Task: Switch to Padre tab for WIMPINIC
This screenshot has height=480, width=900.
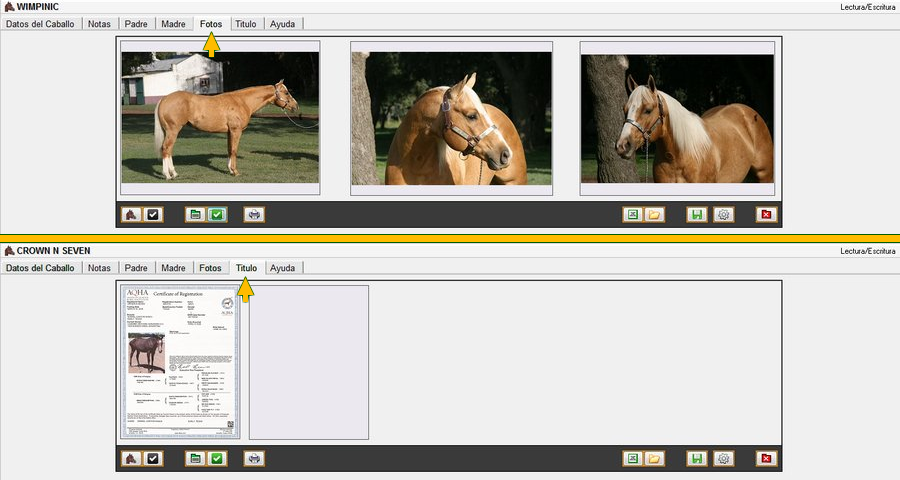Action: pos(136,24)
